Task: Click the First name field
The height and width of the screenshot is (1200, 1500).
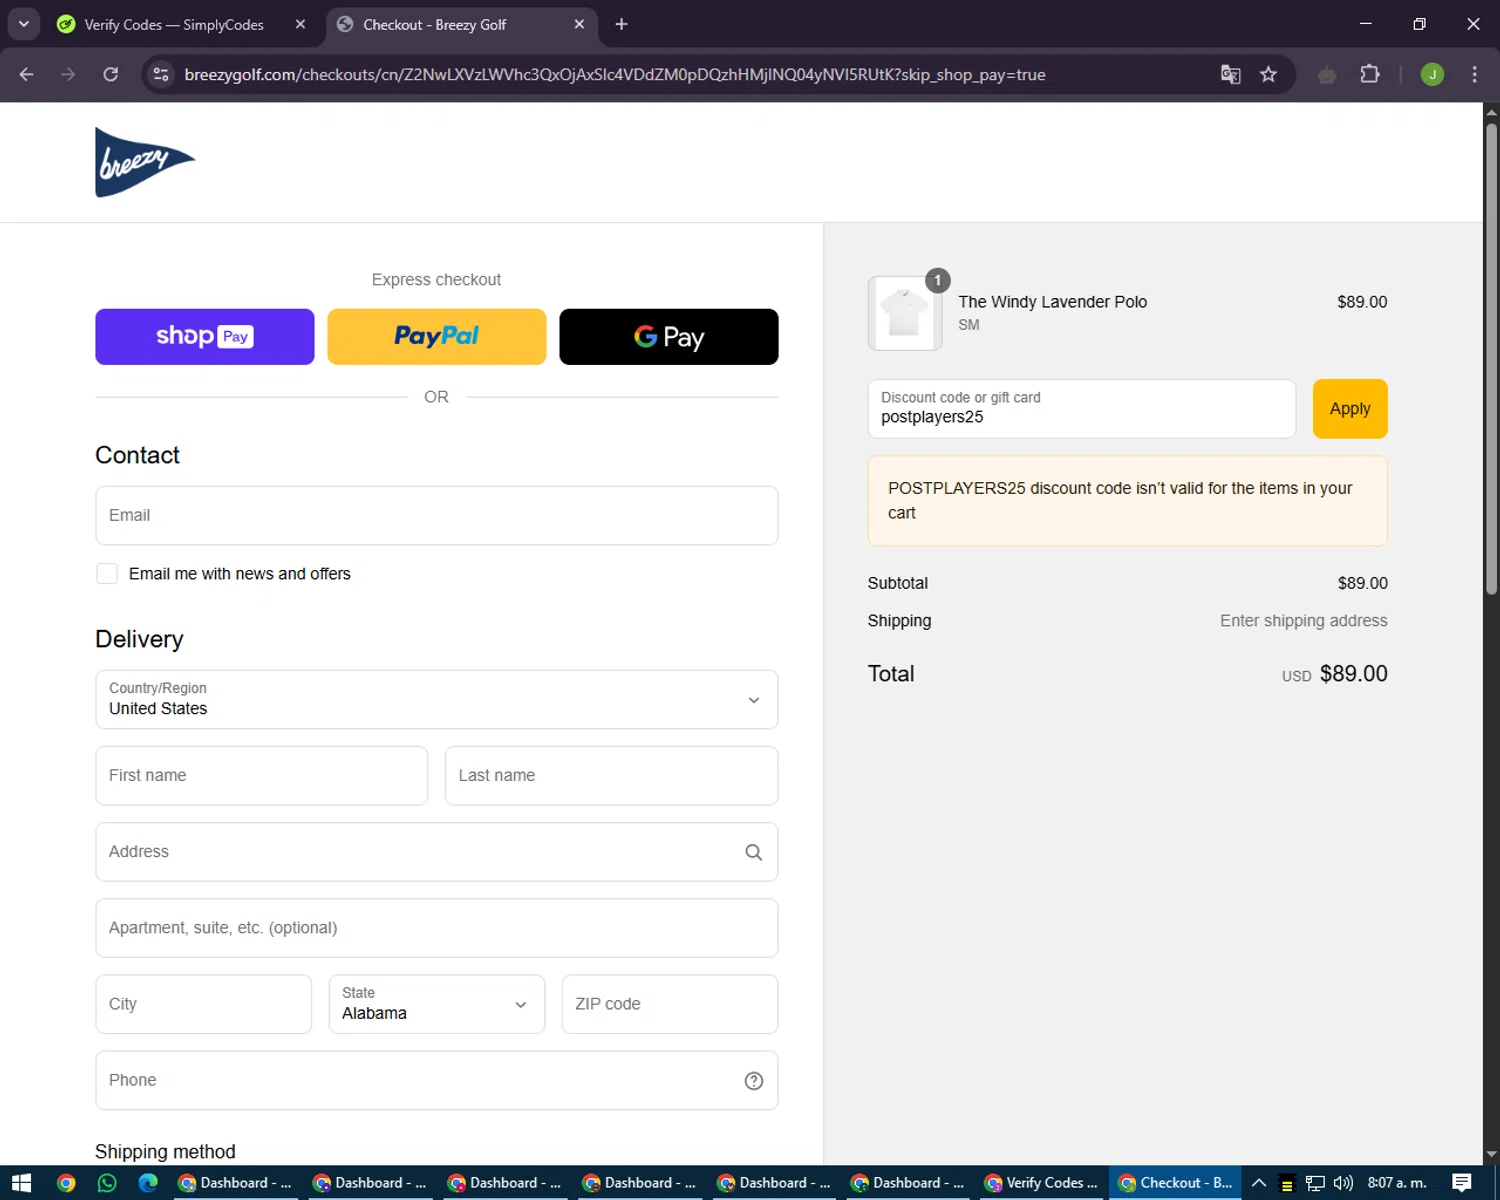Action: [262, 776]
